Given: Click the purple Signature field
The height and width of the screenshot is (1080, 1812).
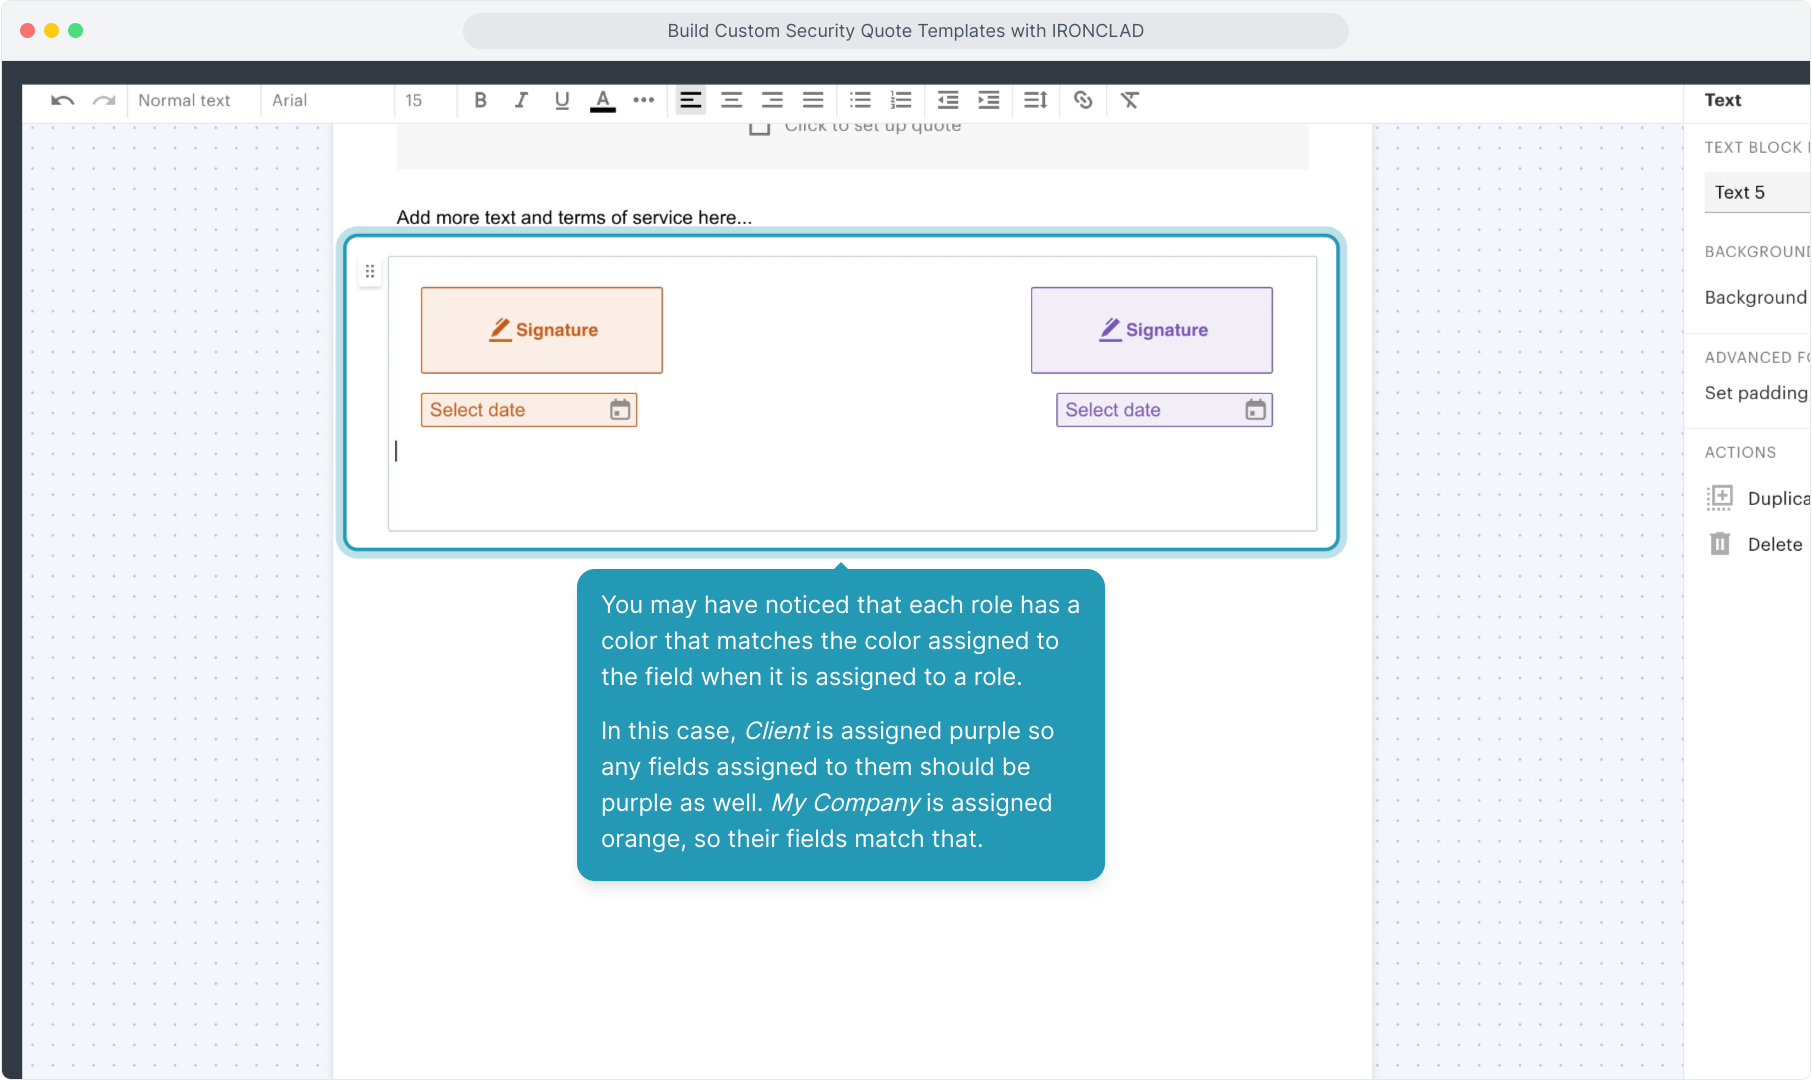Looking at the screenshot, I should click(x=1152, y=330).
